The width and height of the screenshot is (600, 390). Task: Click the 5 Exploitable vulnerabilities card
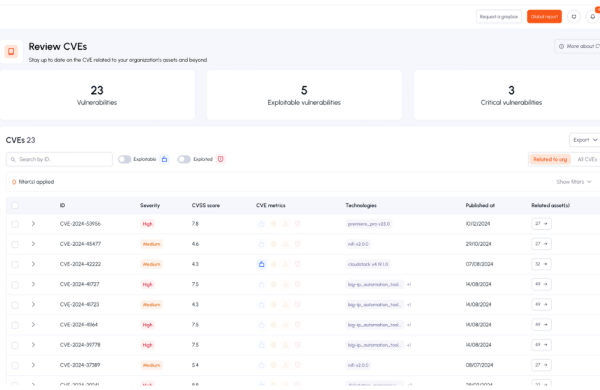point(304,95)
